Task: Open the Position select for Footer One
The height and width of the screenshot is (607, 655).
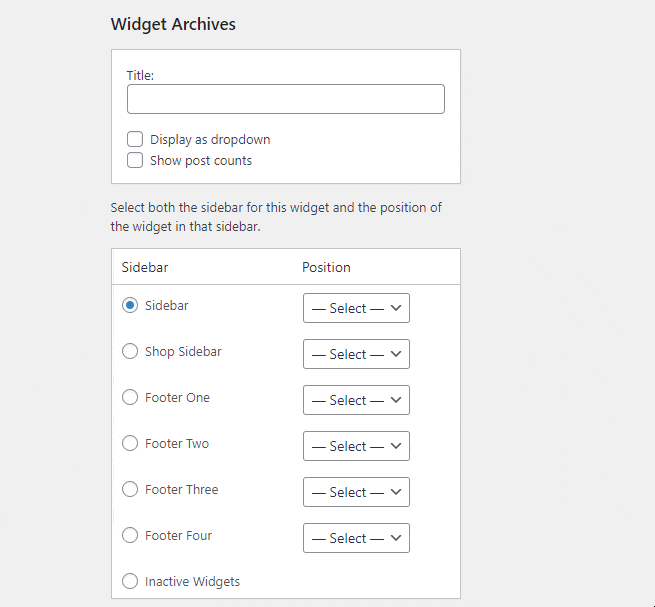Action: click(x=356, y=400)
